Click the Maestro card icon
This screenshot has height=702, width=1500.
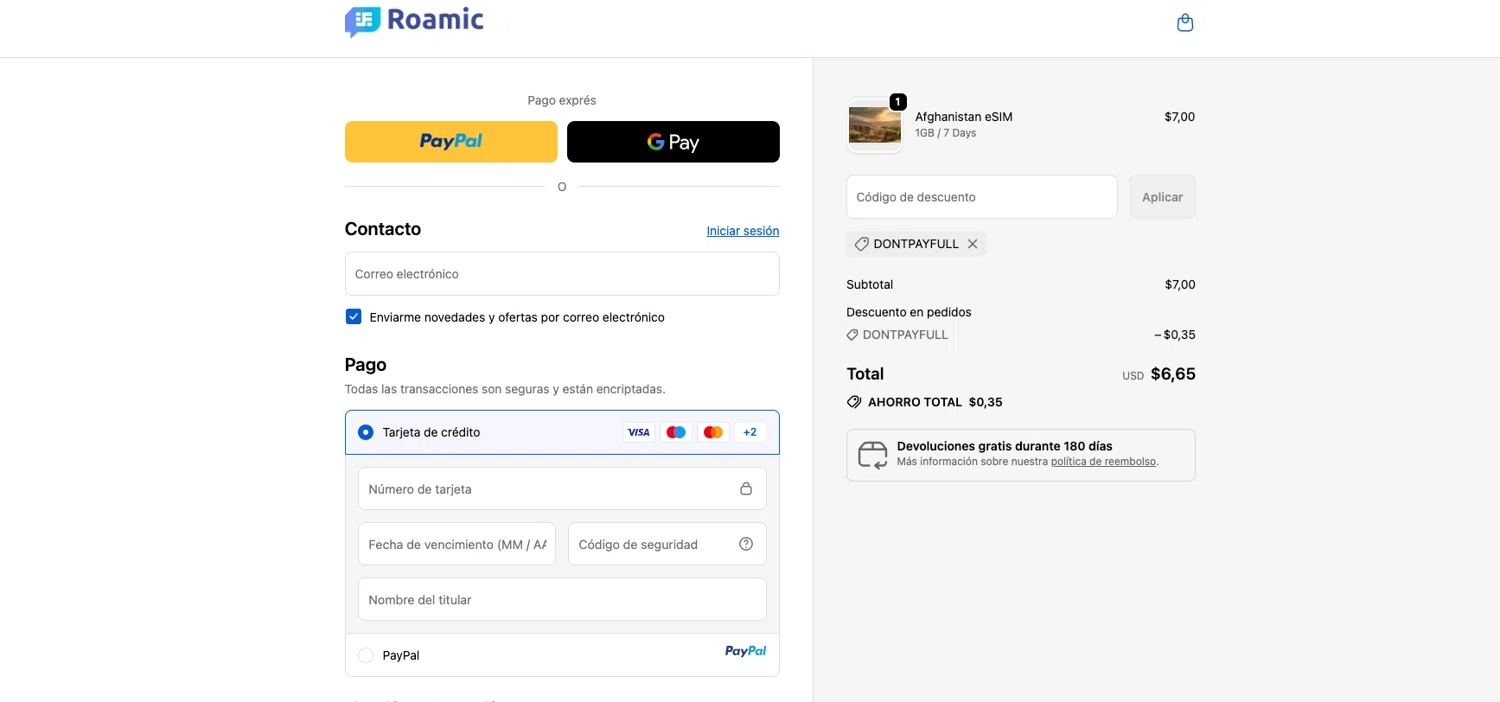pyautogui.click(x=676, y=432)
